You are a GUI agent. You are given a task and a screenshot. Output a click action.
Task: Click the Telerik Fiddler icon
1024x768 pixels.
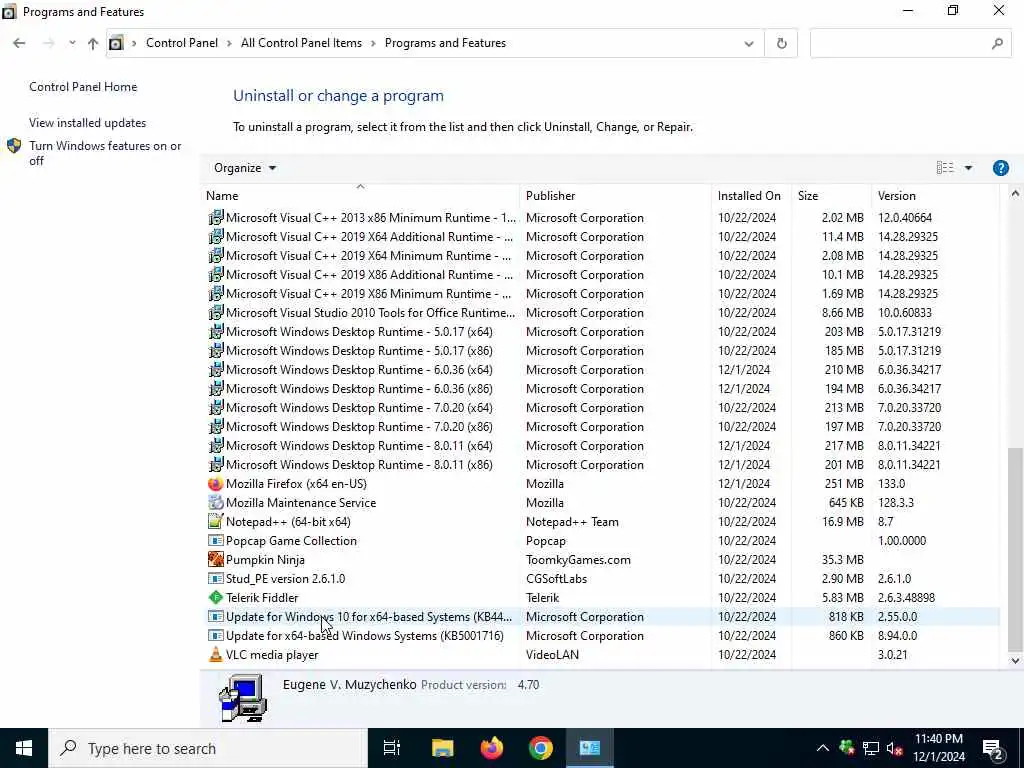(216, 598)
